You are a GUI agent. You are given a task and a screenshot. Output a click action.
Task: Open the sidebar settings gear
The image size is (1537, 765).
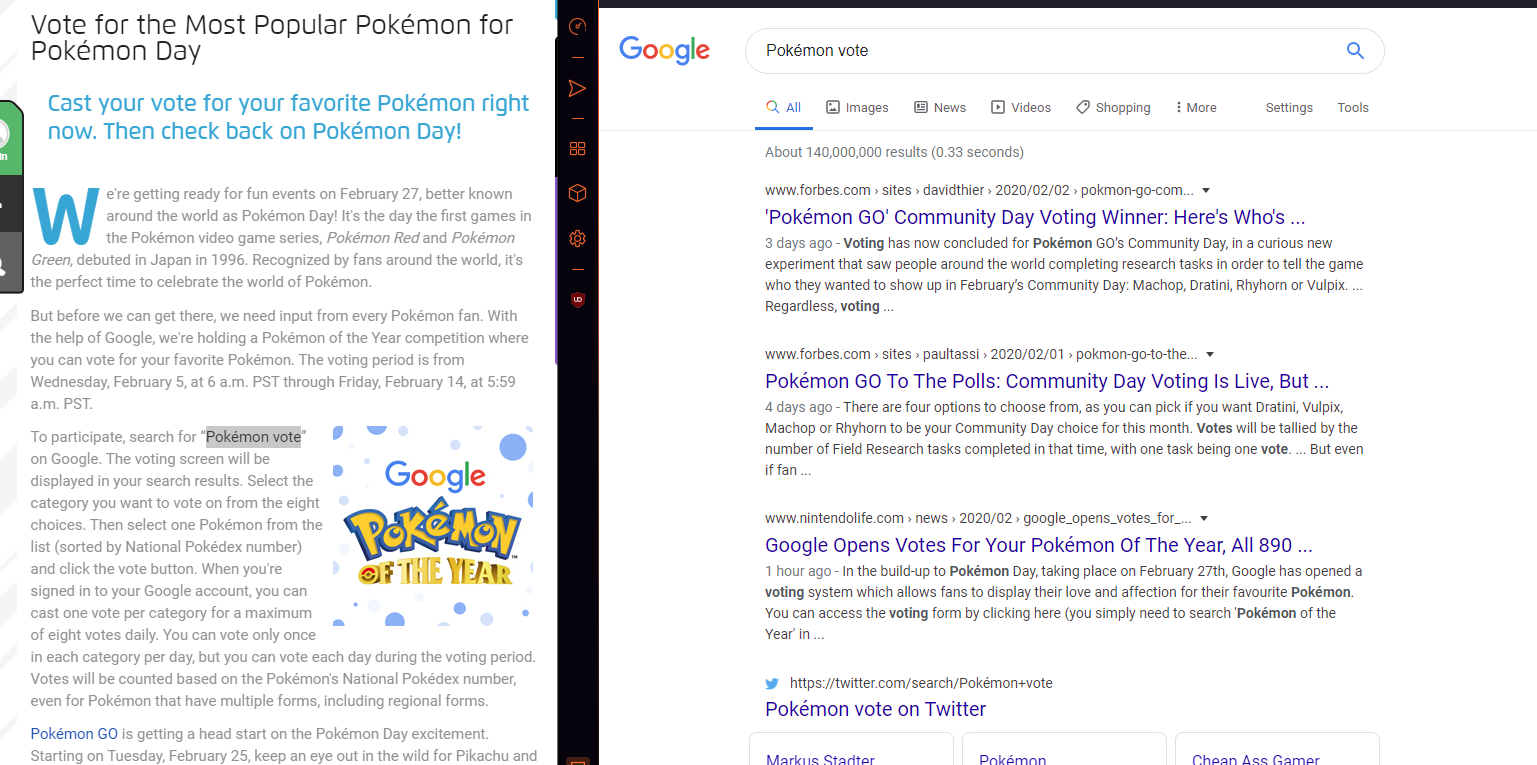(x=577, y=238)
